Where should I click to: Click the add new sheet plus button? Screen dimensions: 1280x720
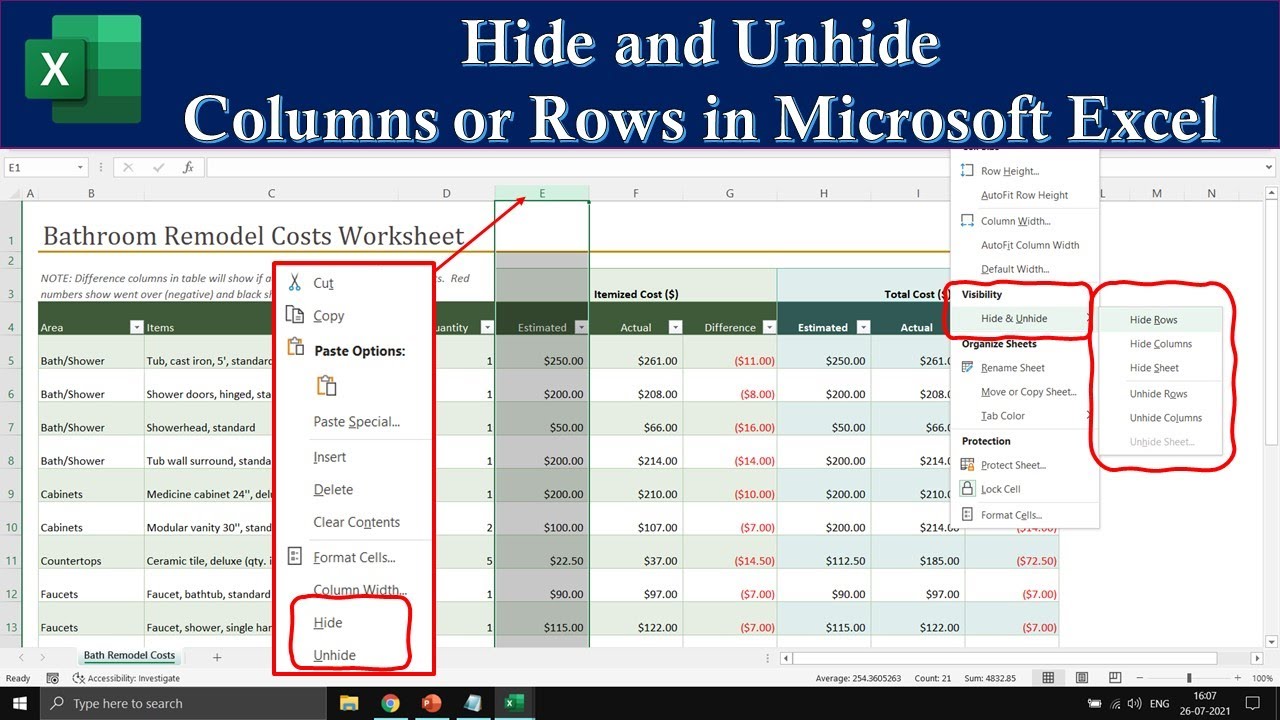pos(217,657)
